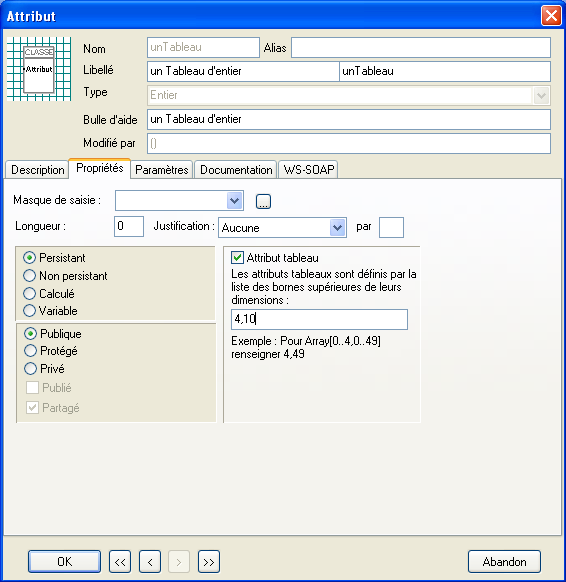Jump to the last attribute with >> button
566x582 pixels.
(209, 562)
